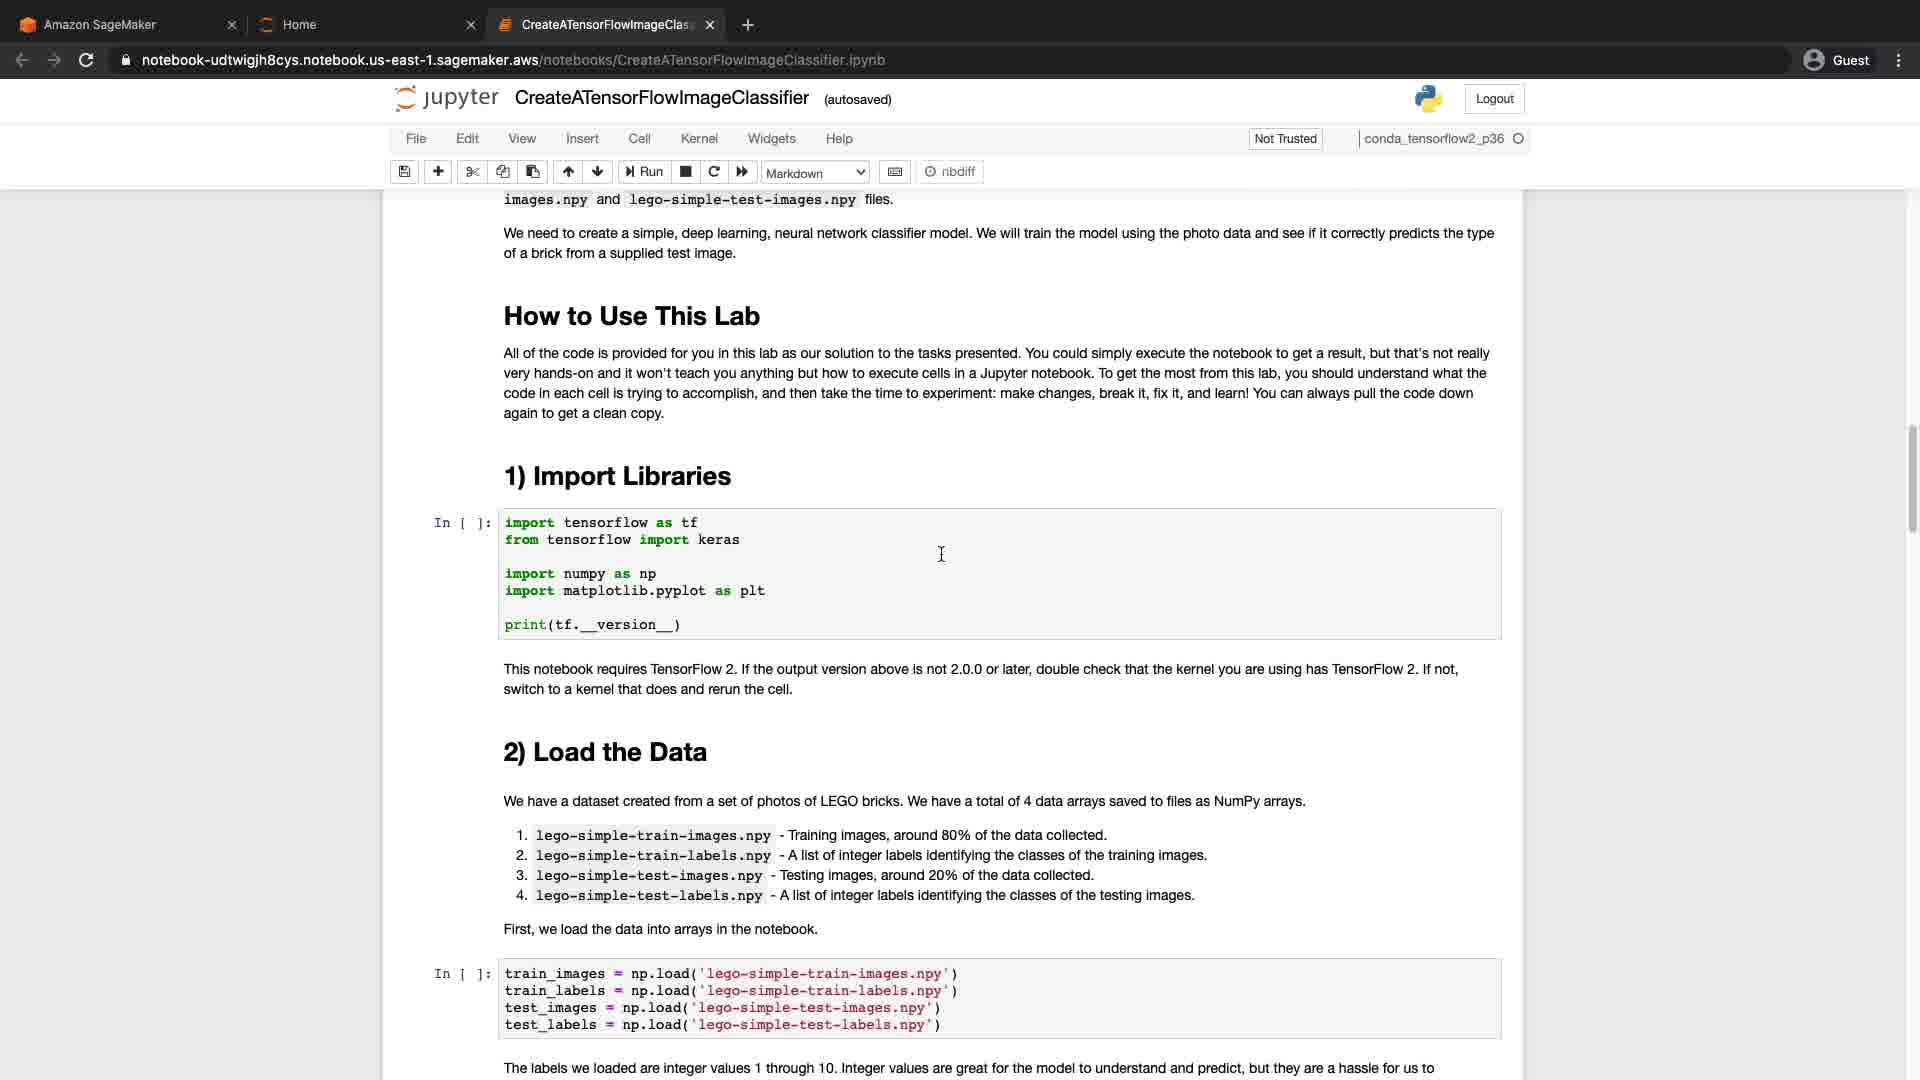This screenshot has width=1920, height=1080.
Task: Restart the kernel with the circular arrow
Action: pyautogui.click(x=714, y=172)
